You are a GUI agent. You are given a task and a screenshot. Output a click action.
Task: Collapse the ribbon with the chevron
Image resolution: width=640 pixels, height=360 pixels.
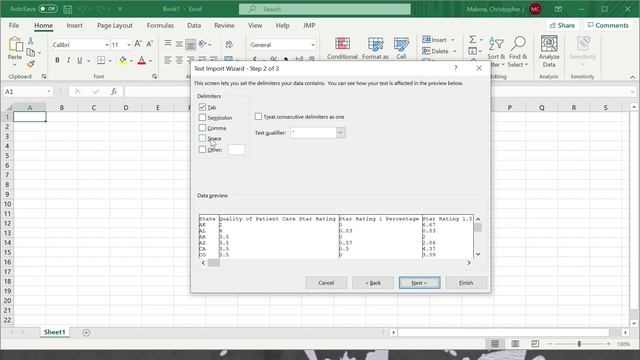point(632,77)
